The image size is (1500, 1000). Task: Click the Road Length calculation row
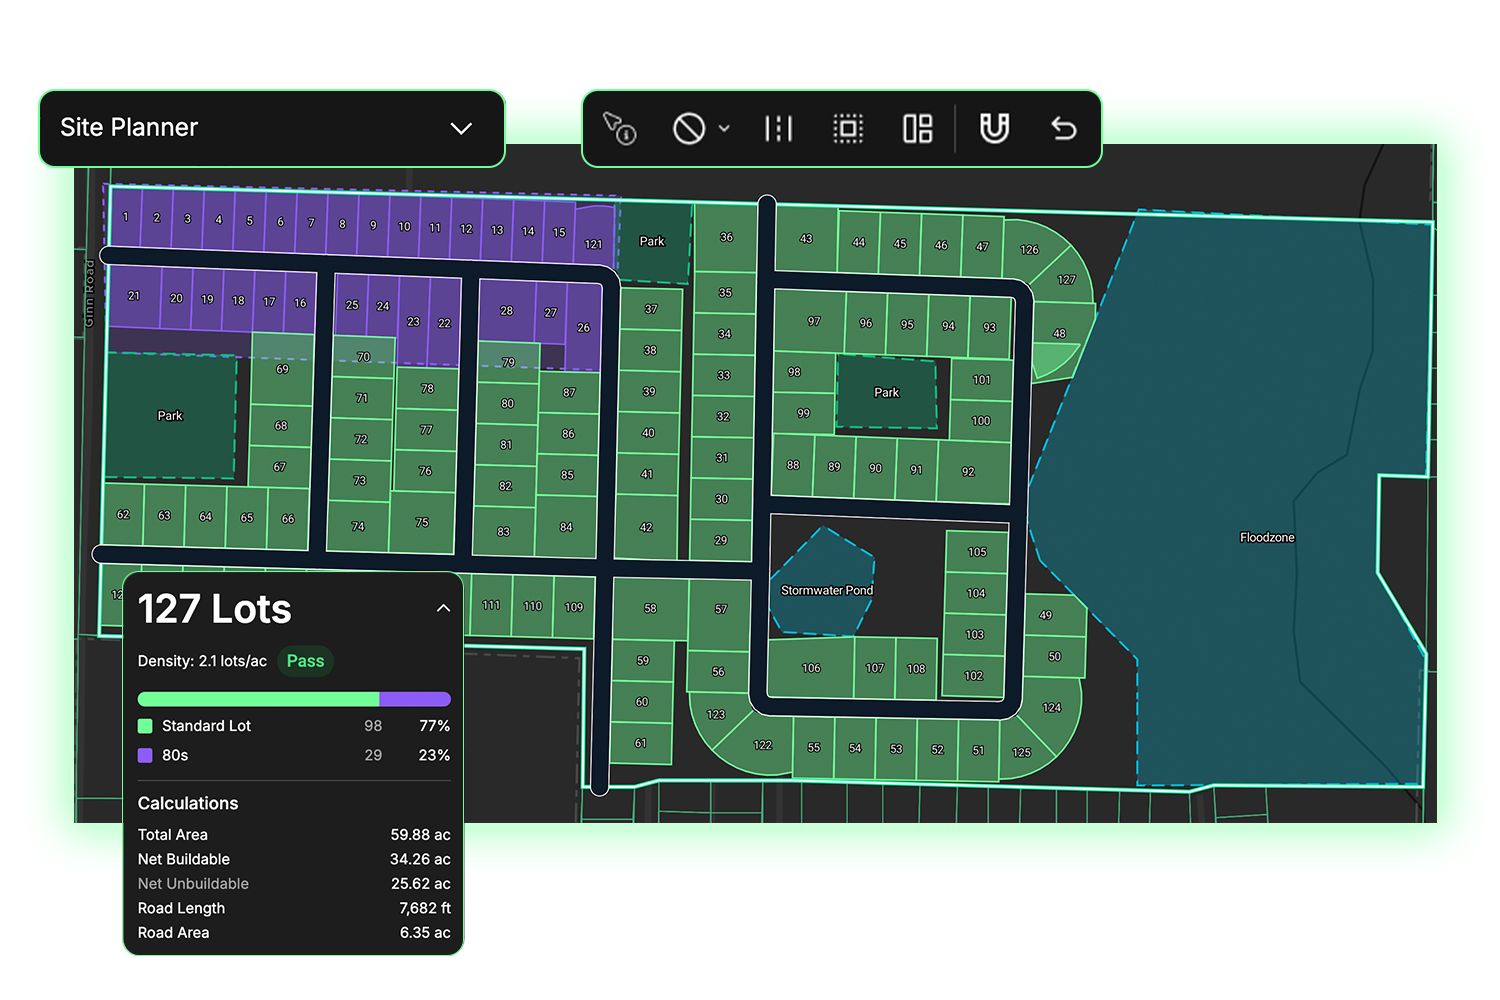click(293, 908)
